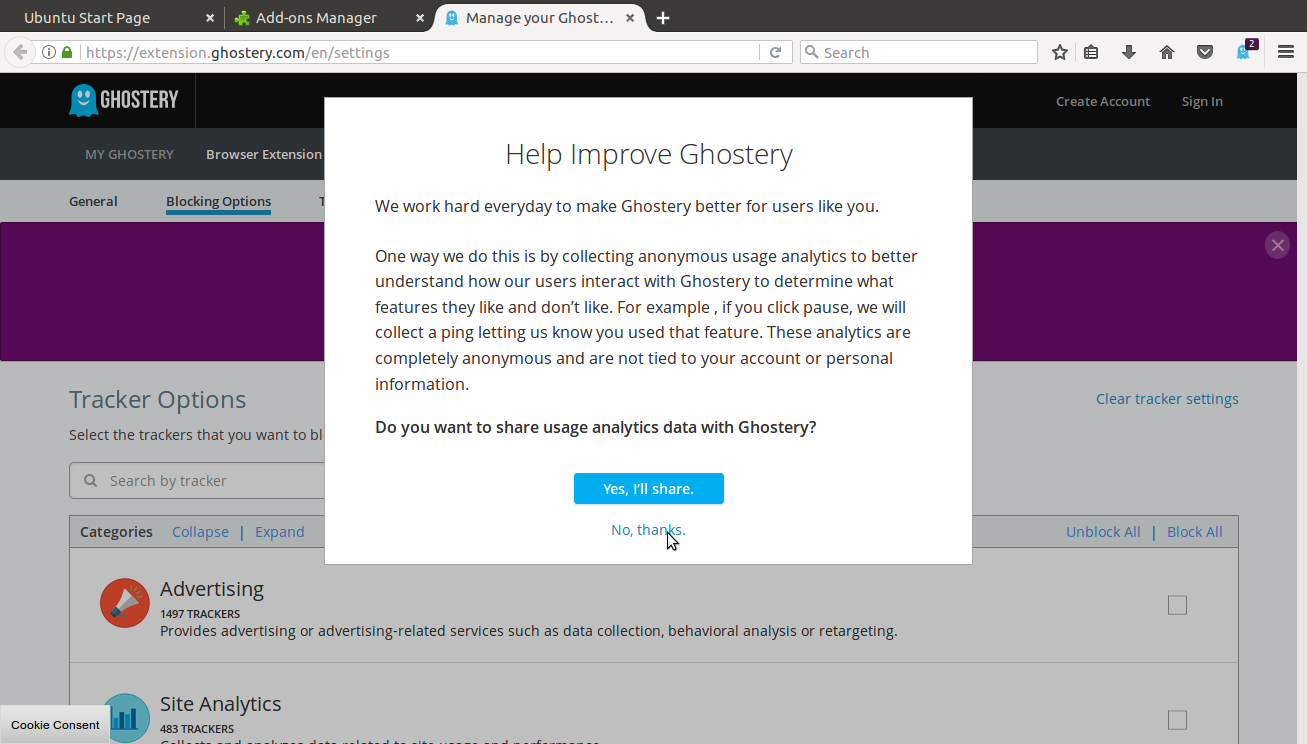1307x744 pixels.
Task: Click the 483 TRACKERS count label
Action: 197,729
